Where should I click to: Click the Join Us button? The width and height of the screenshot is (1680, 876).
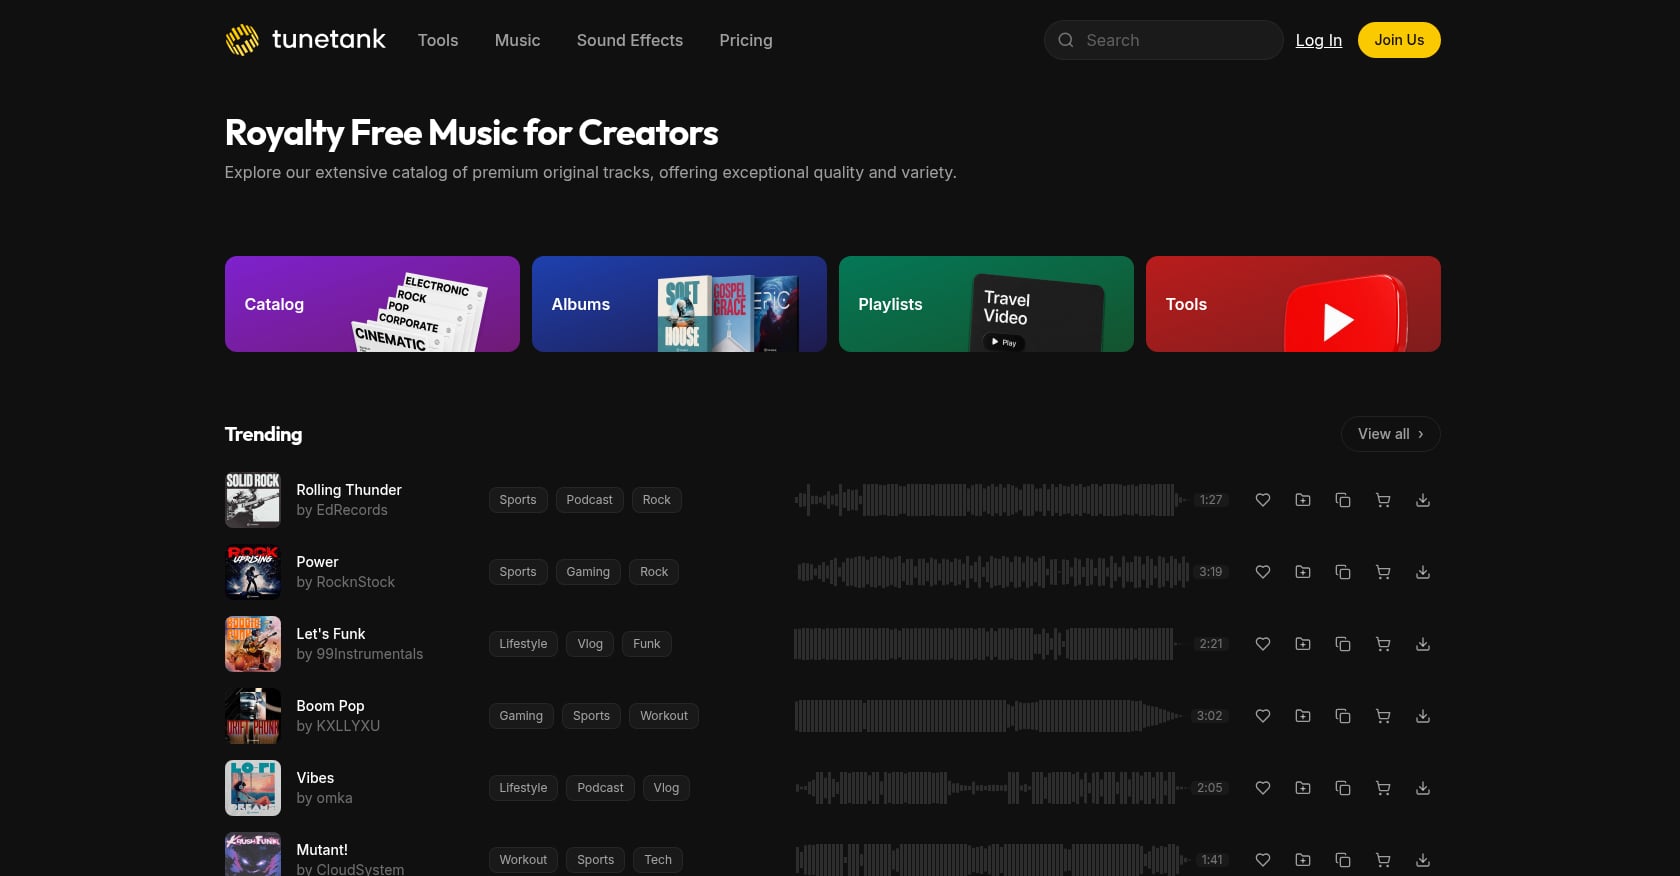[x=1399, y=40]
